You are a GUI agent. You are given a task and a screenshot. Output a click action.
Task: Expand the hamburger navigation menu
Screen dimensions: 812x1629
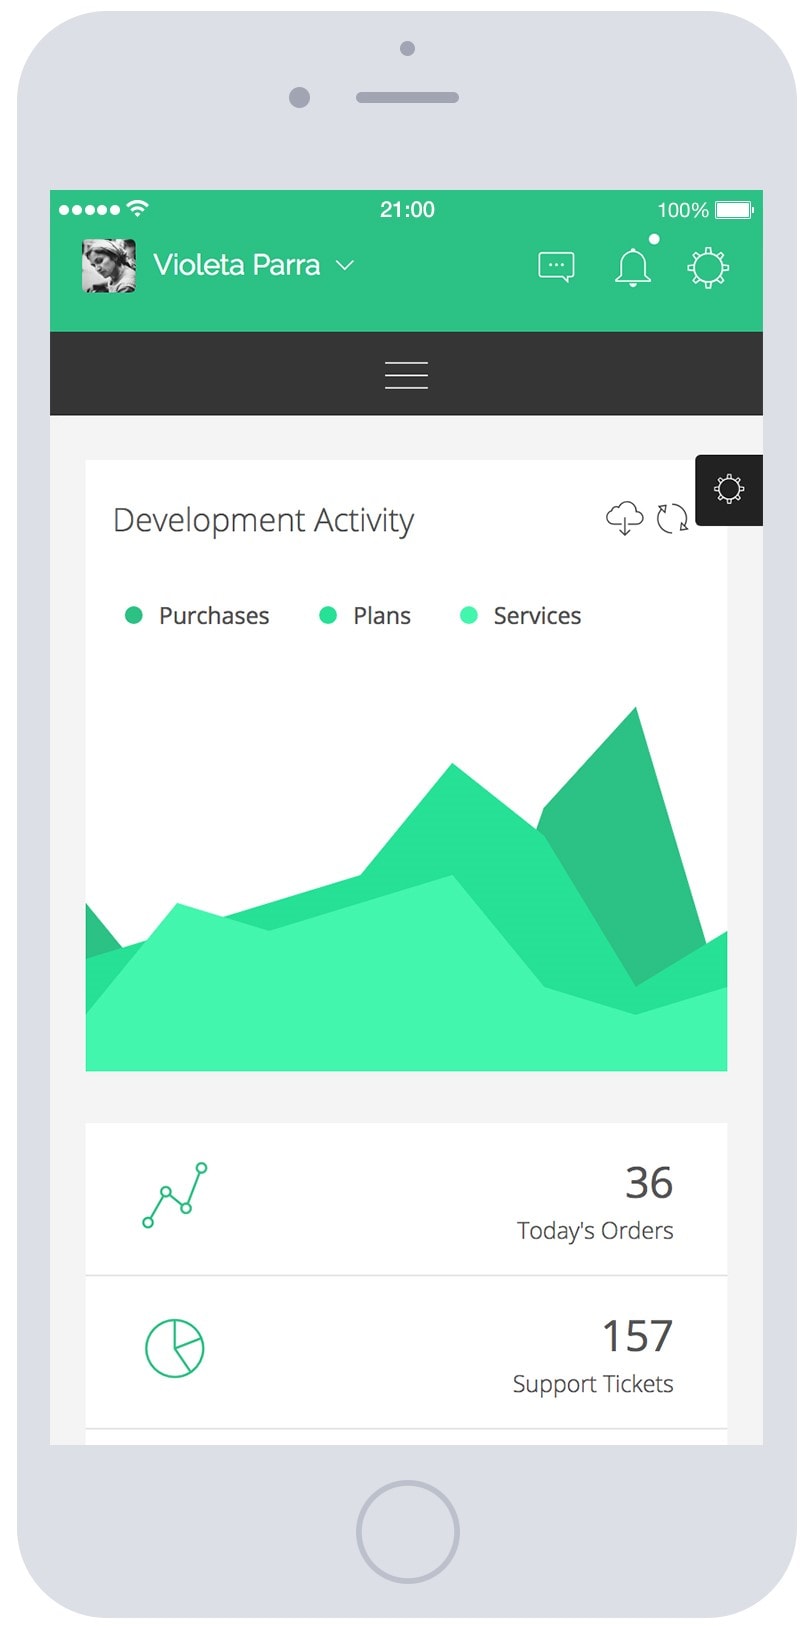(406, 375)
